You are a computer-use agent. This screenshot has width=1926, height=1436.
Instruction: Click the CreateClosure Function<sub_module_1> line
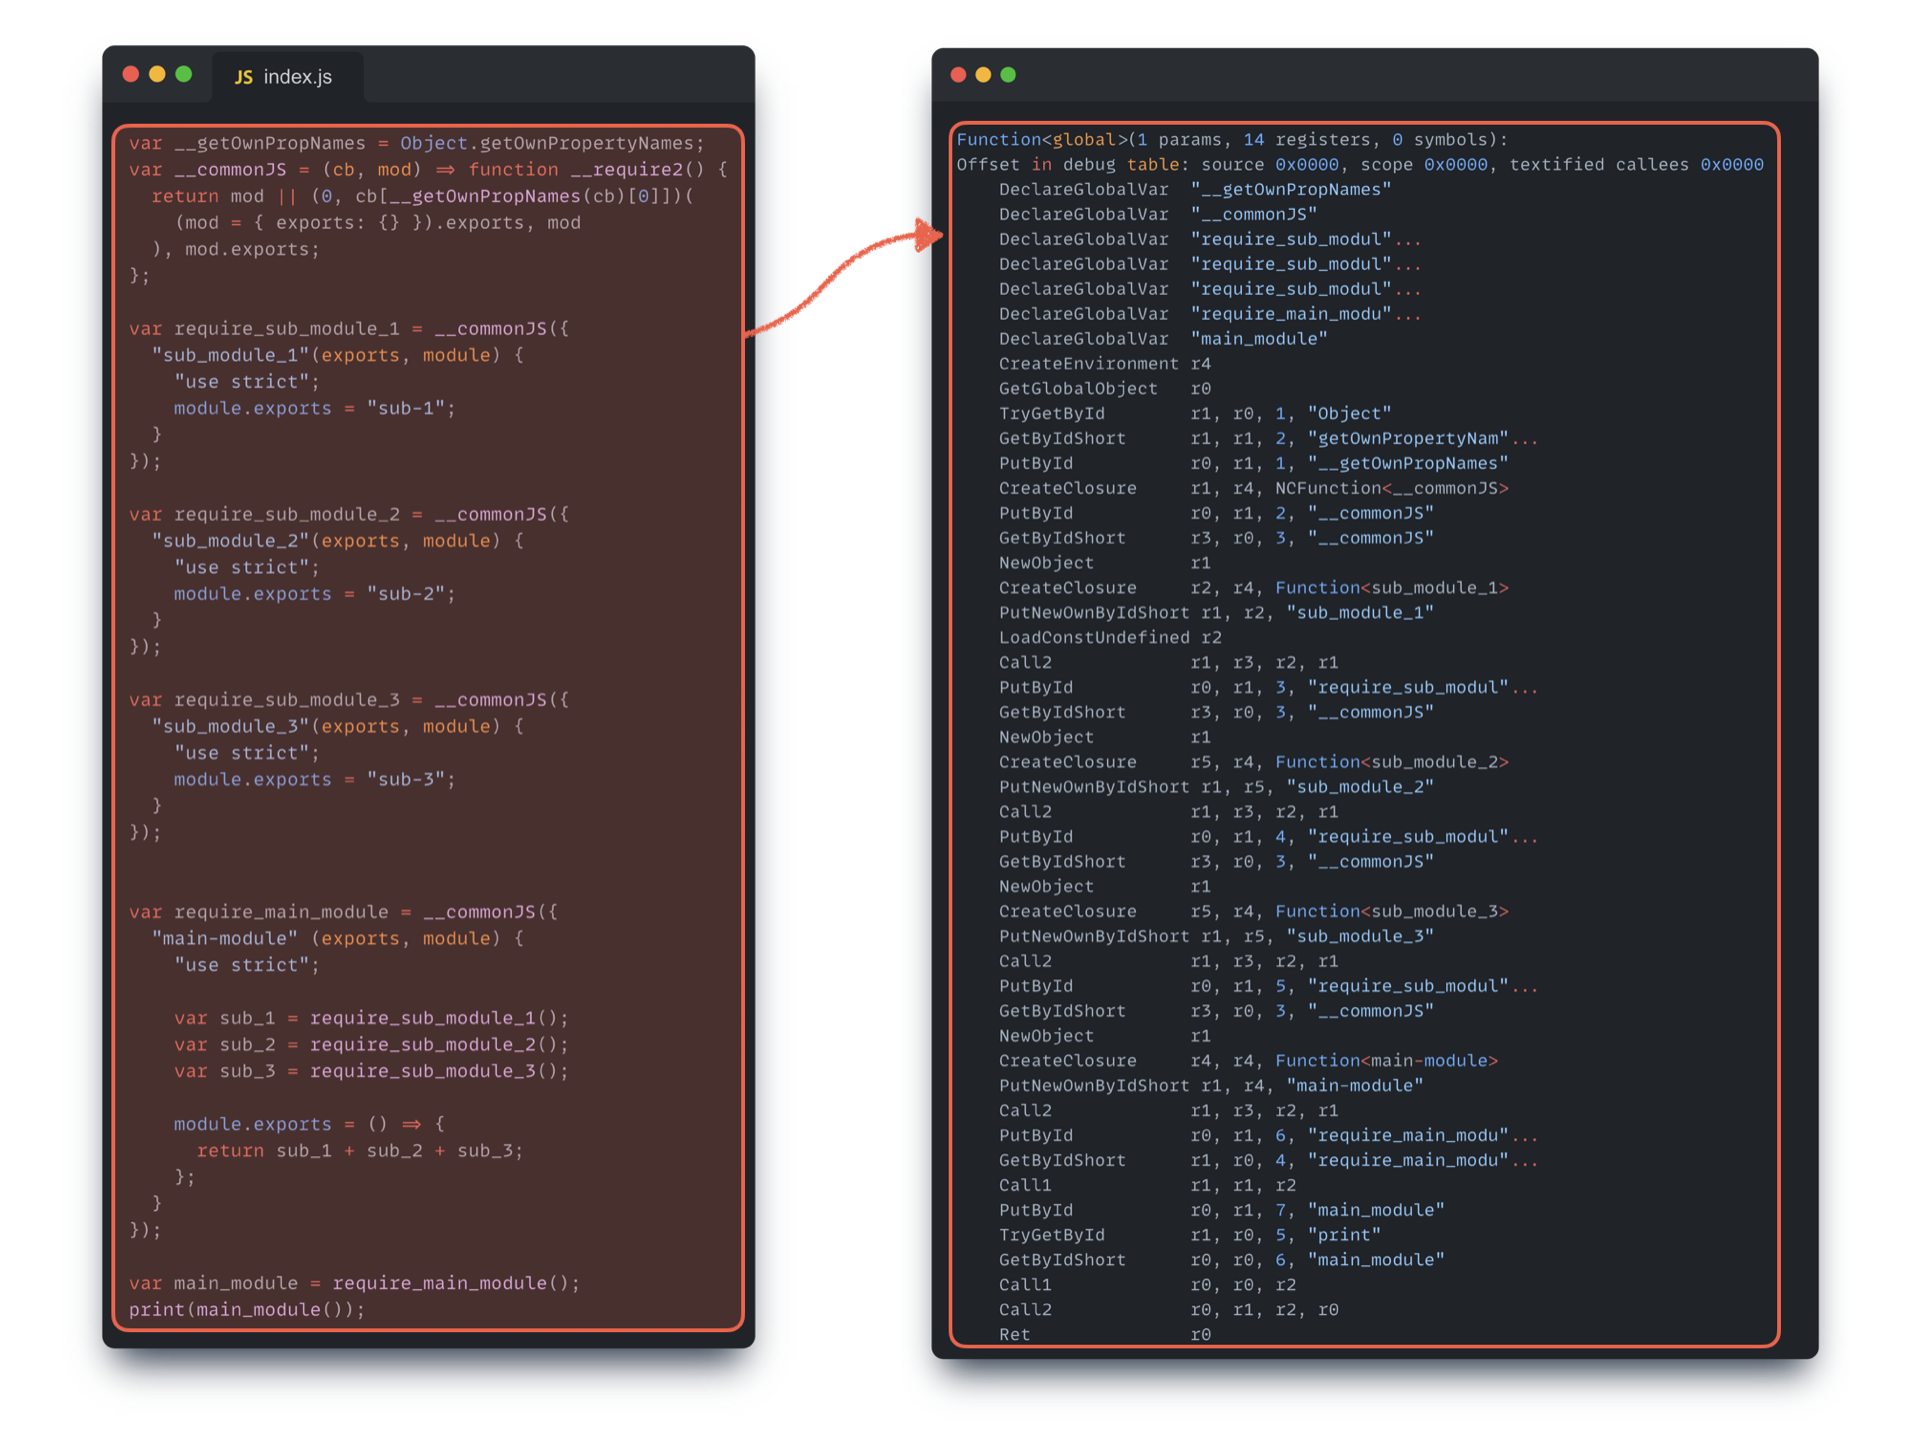pos(1250,587)
